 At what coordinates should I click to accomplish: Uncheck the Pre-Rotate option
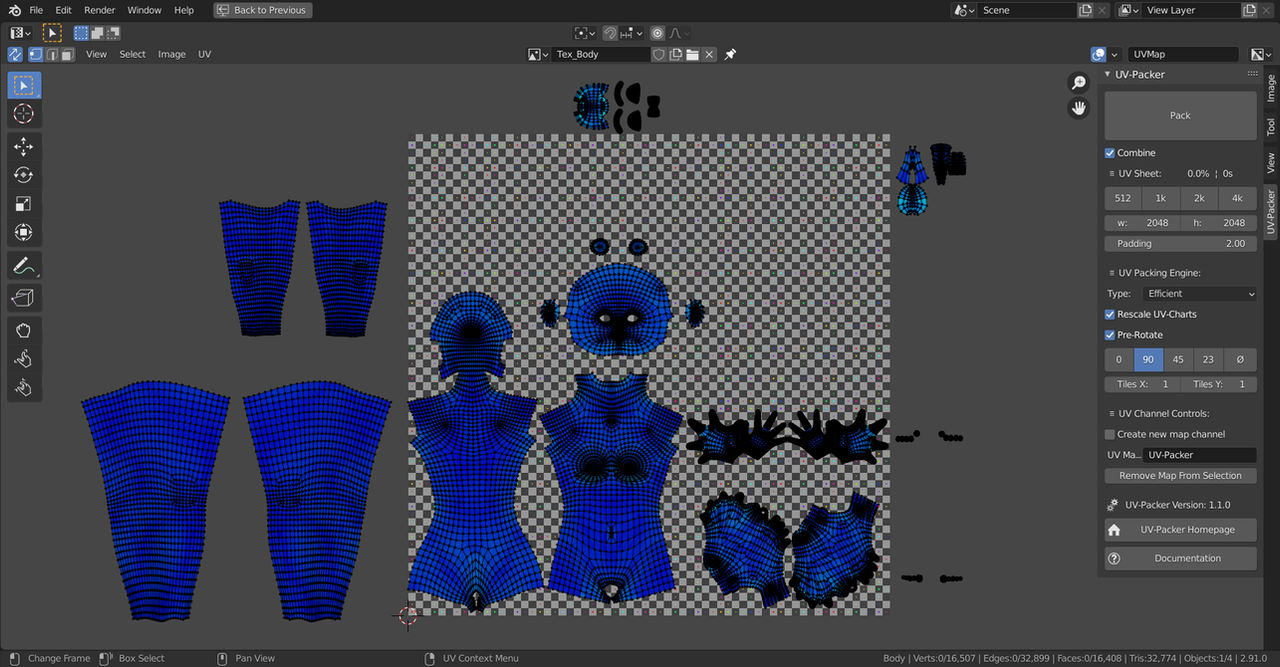pyautogui.click(x=1110, y=335)
